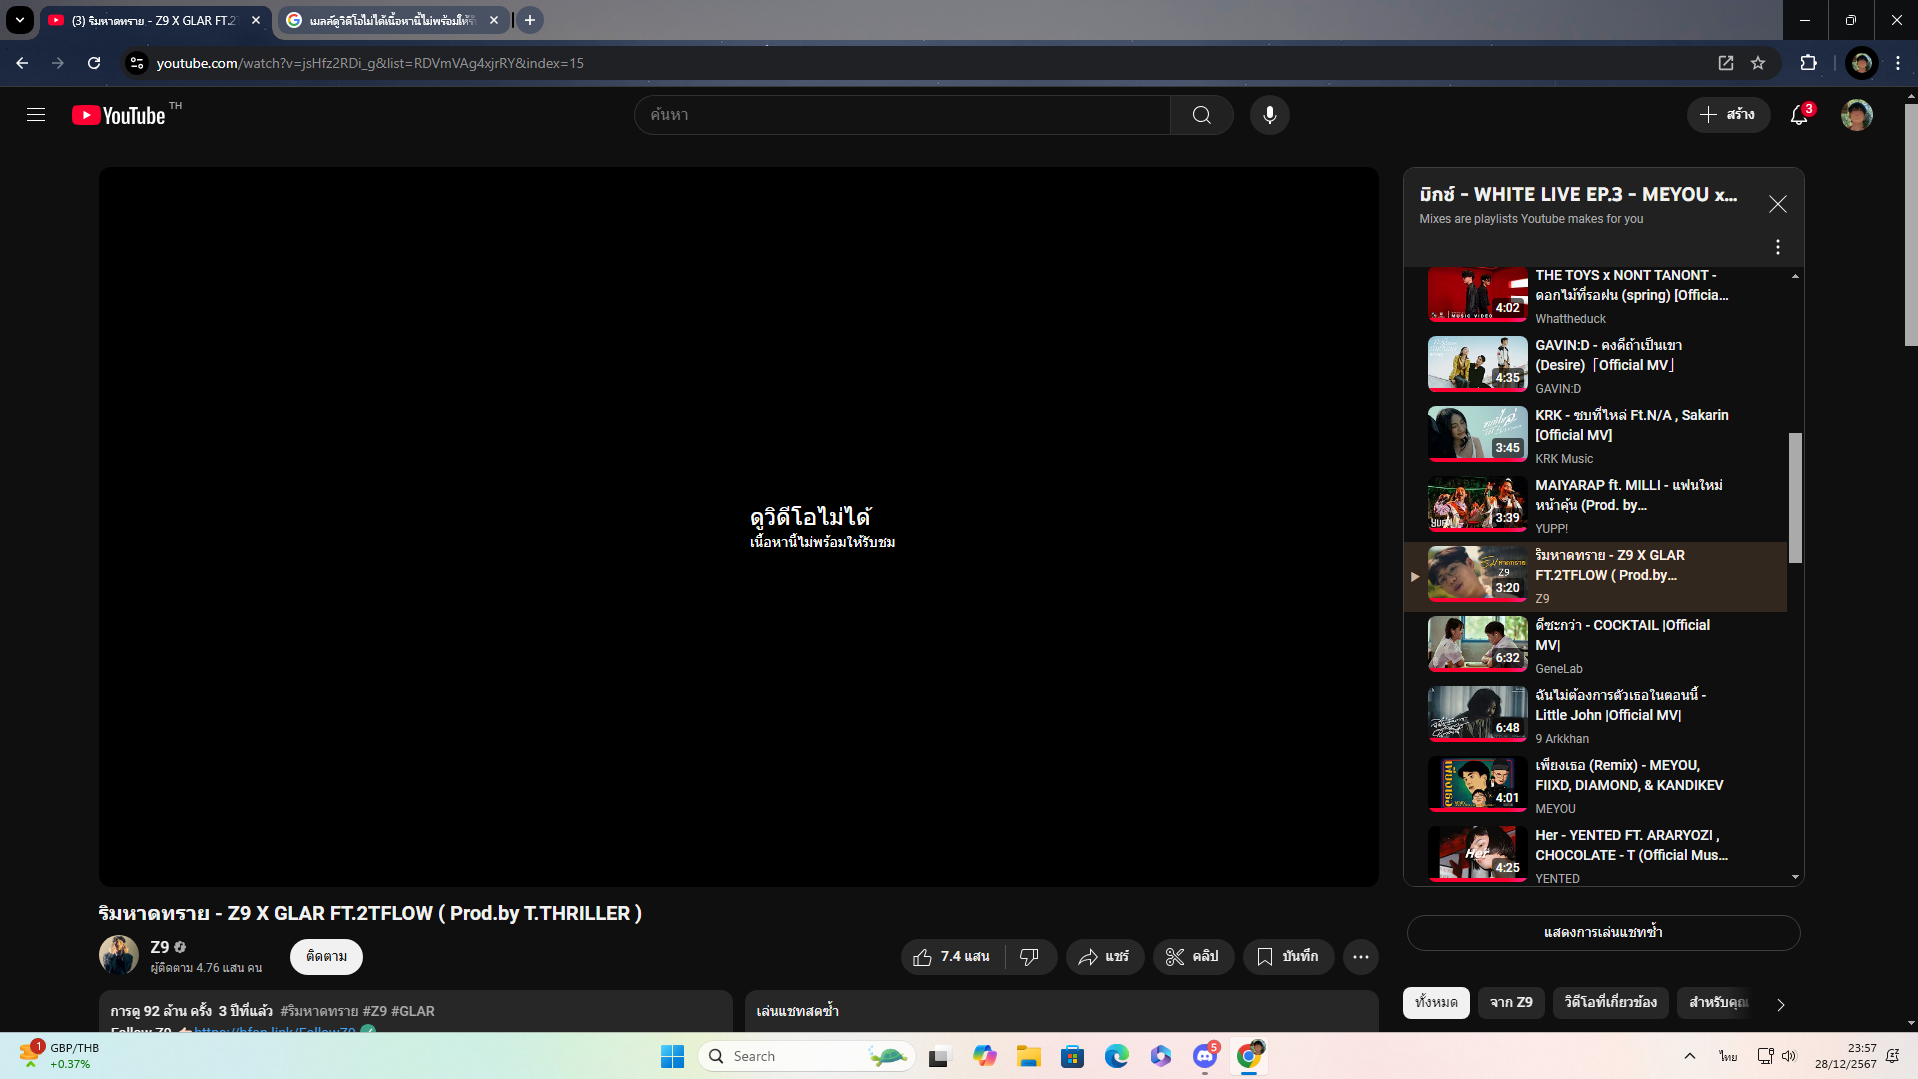Click the URL address bar
Image resolution: width=1918 pixels, height=1079 pixels.
920,63
